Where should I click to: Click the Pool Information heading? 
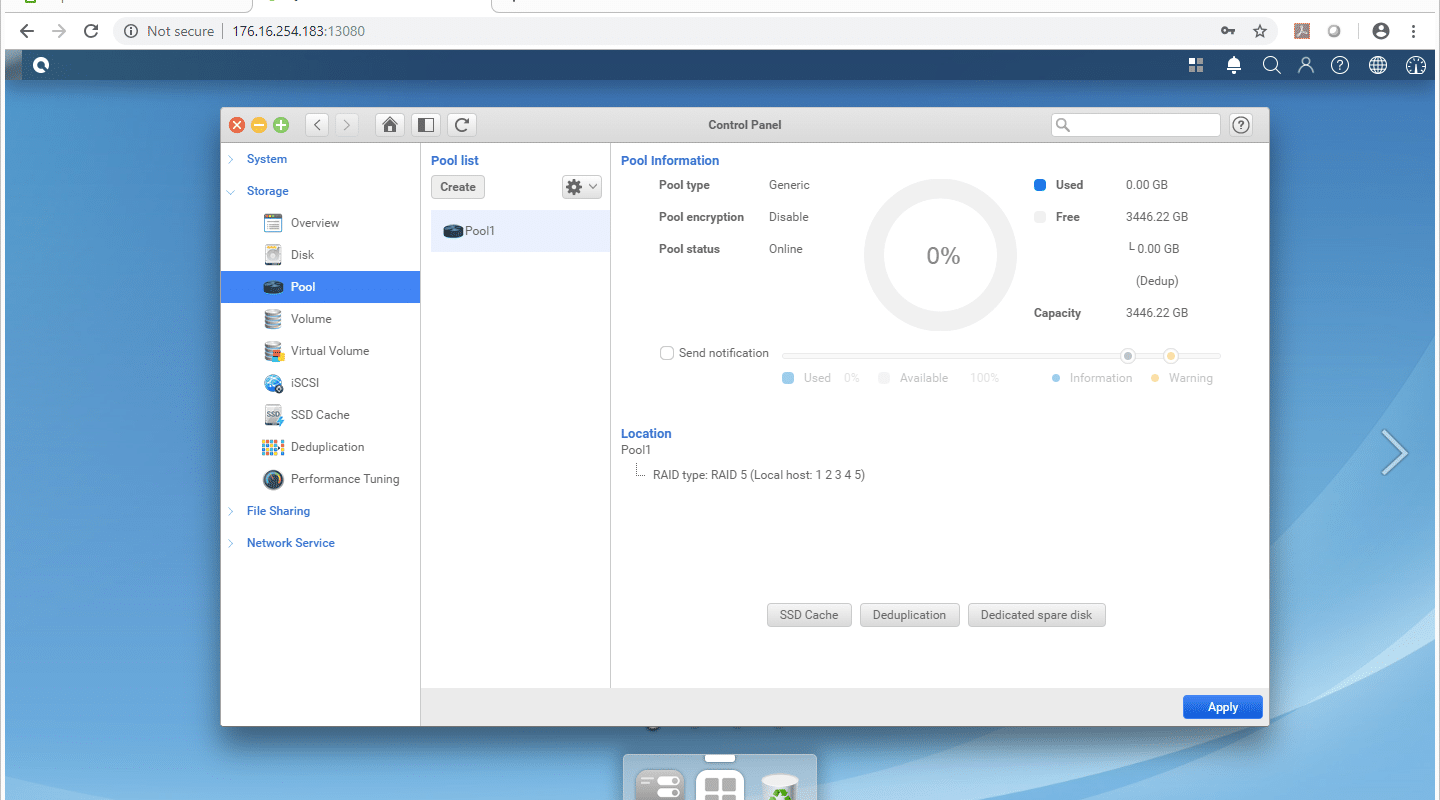[x=670, y=160]
